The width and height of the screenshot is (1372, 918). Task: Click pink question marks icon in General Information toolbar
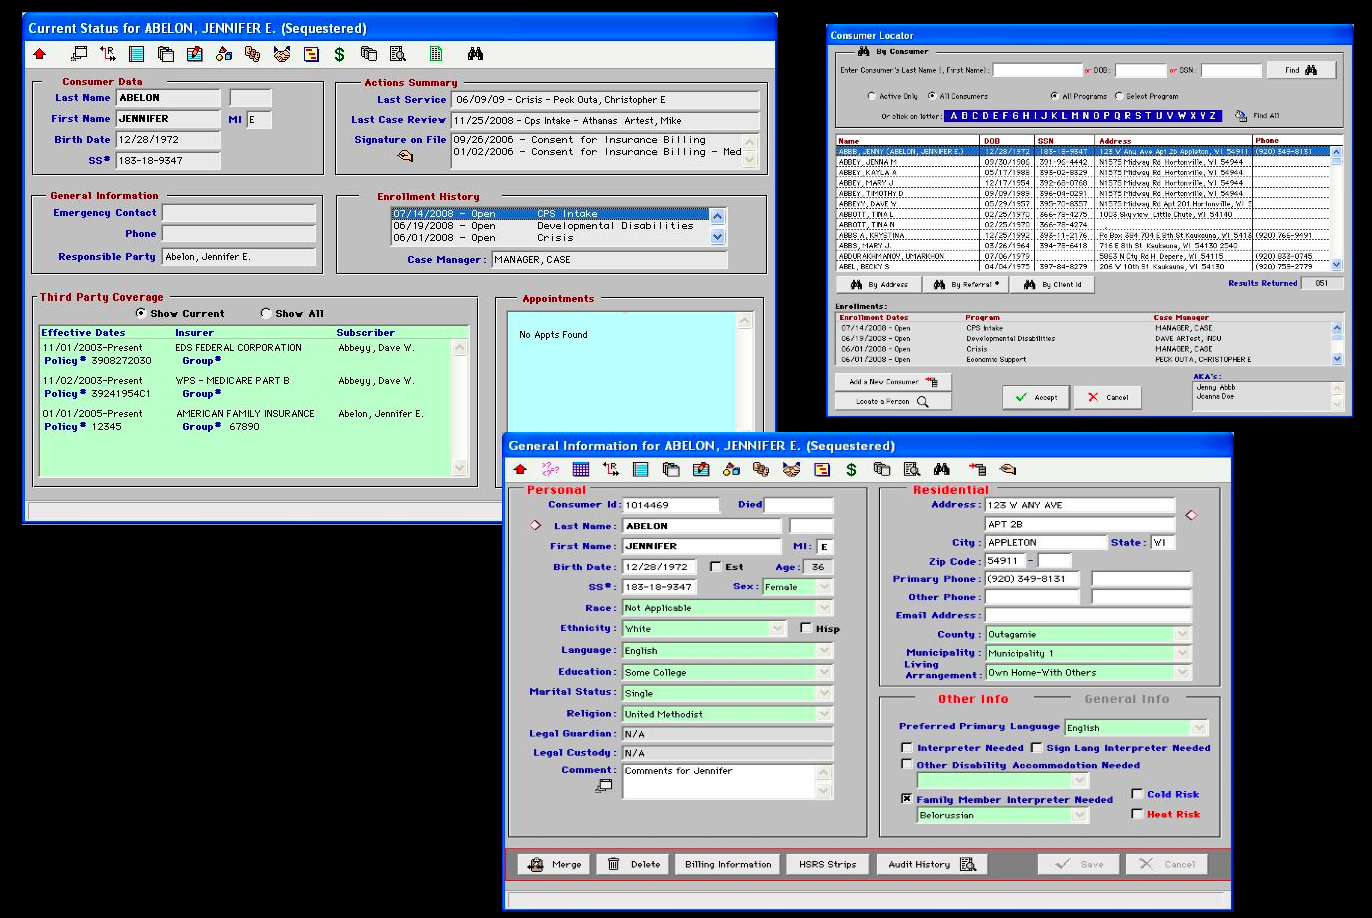pos(550,468)
